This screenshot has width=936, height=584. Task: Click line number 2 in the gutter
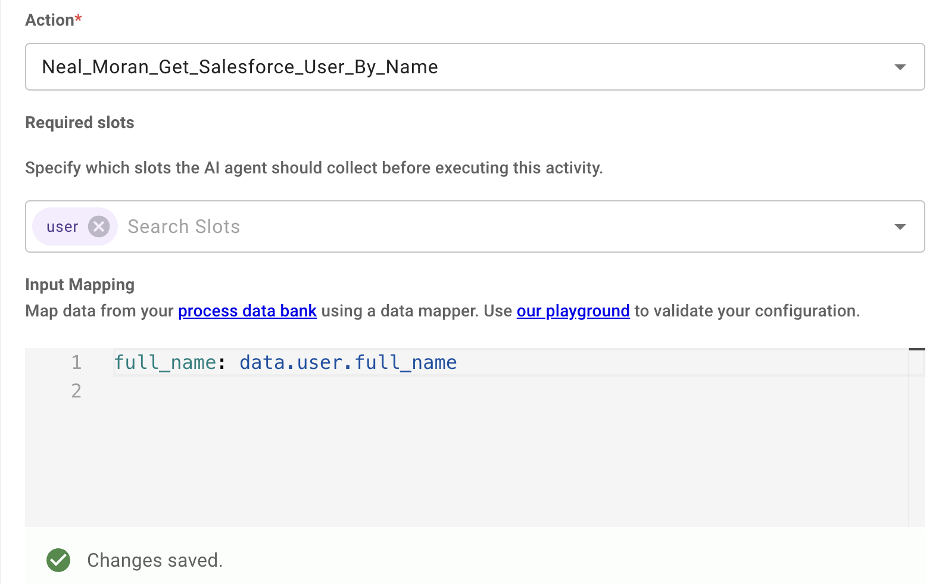point(76,391)
